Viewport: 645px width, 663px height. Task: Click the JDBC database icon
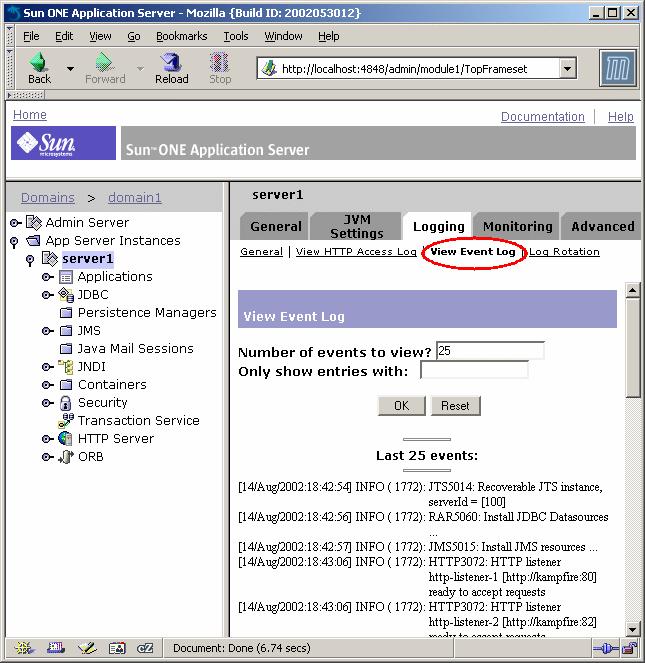point(66,295)
